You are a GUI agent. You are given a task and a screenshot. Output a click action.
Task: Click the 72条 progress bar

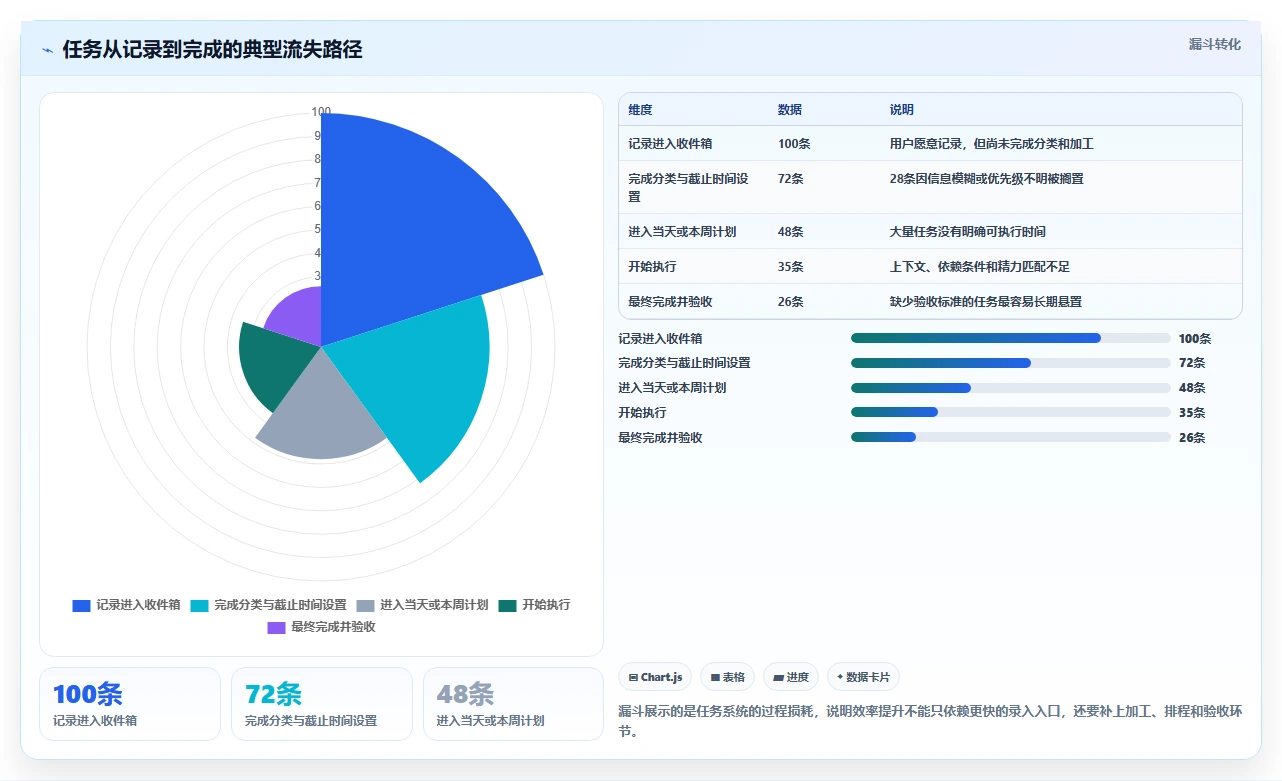pos(1010,363)
